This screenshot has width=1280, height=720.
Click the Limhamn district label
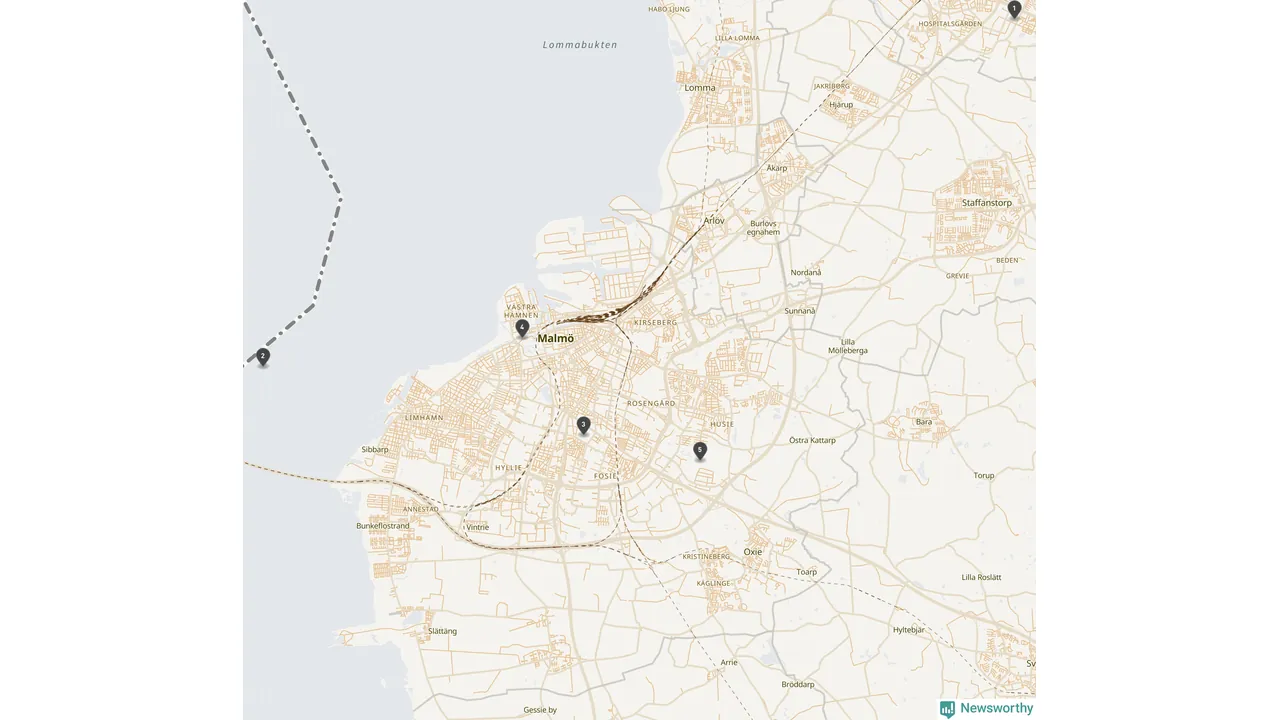[424, 418]
